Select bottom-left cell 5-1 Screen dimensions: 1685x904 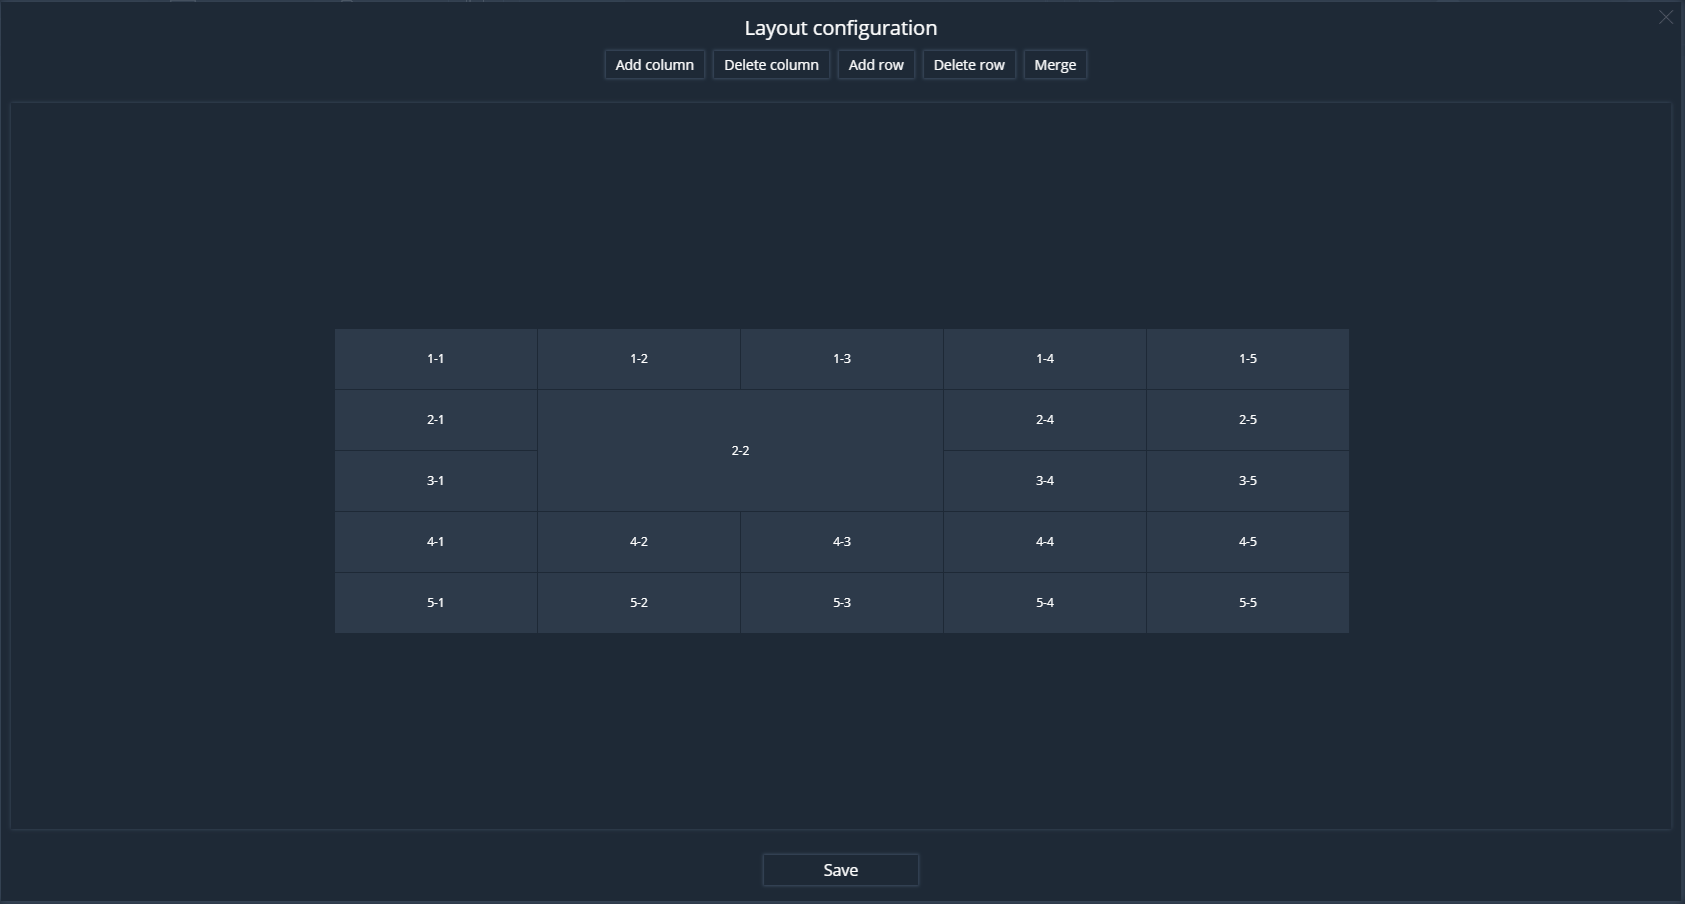(435, 603)
